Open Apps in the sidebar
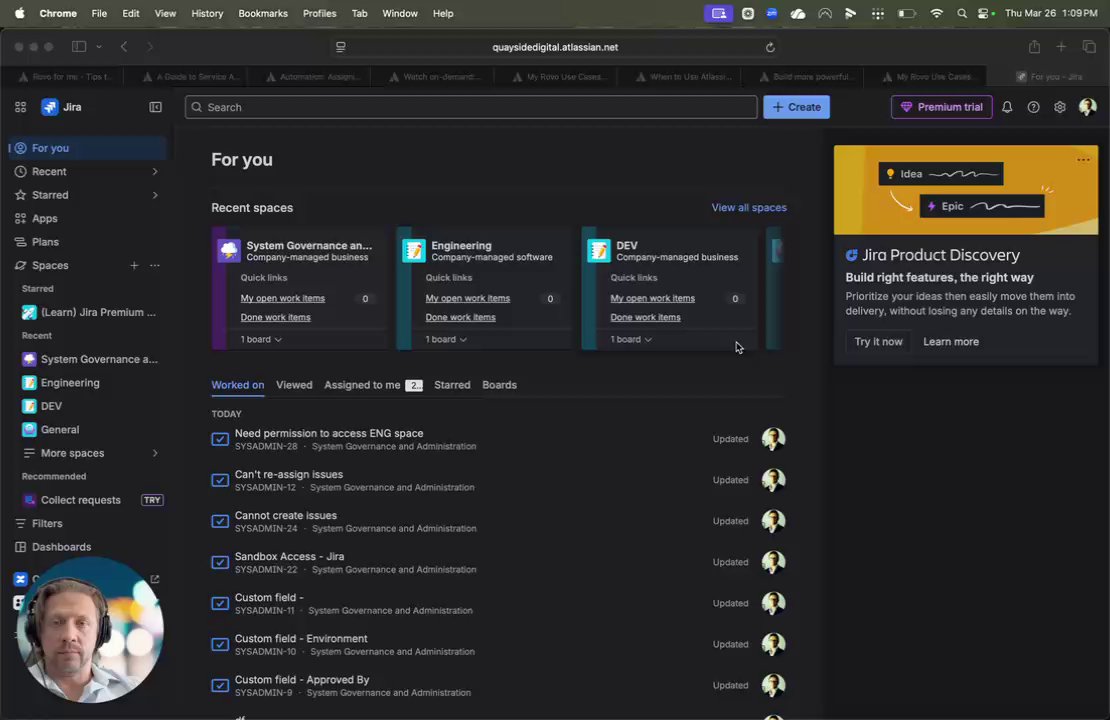The width and height of the screenshot is (1110, 720). (87, 218)
